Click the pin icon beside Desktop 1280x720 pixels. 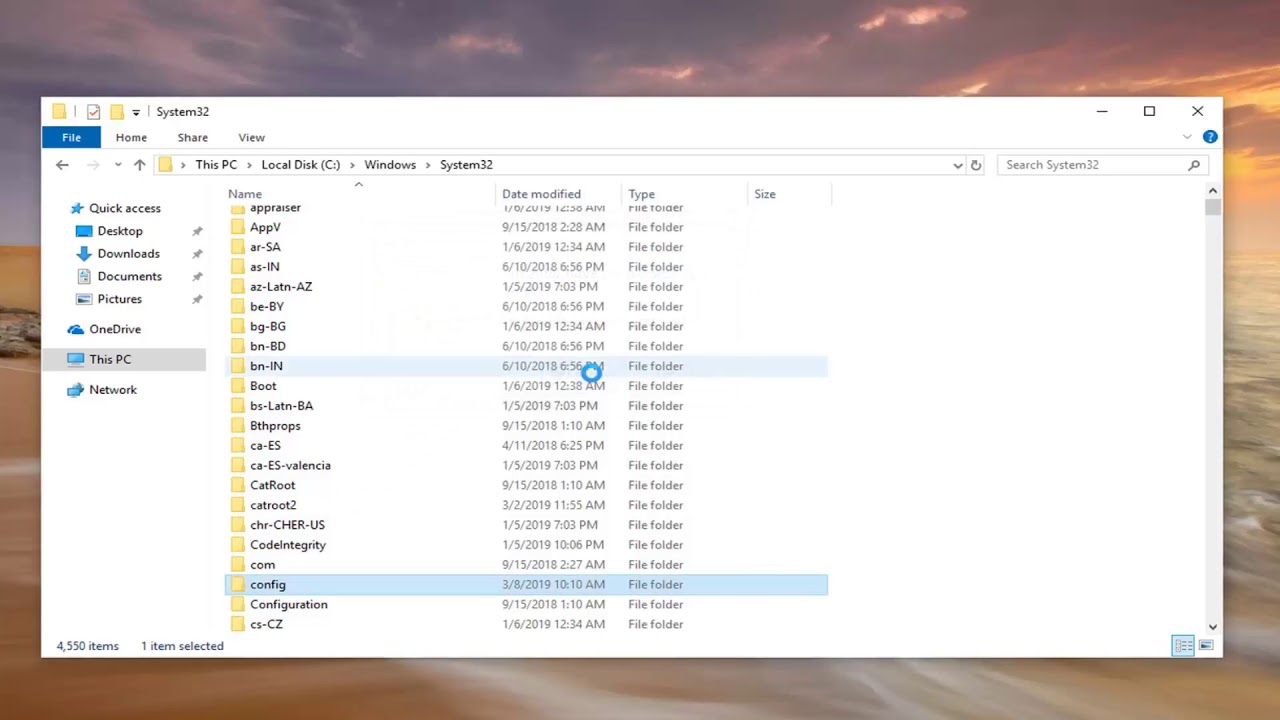(197, 231)
